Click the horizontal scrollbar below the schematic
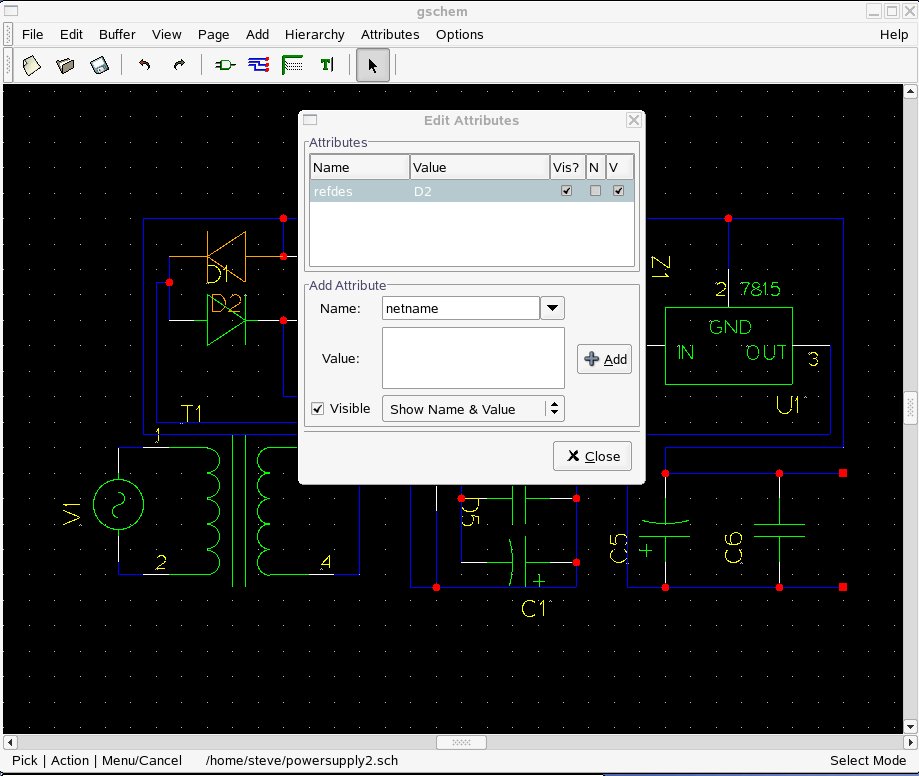Image resolution: width=919 pixels, height=776 pixels. point(461,743)
